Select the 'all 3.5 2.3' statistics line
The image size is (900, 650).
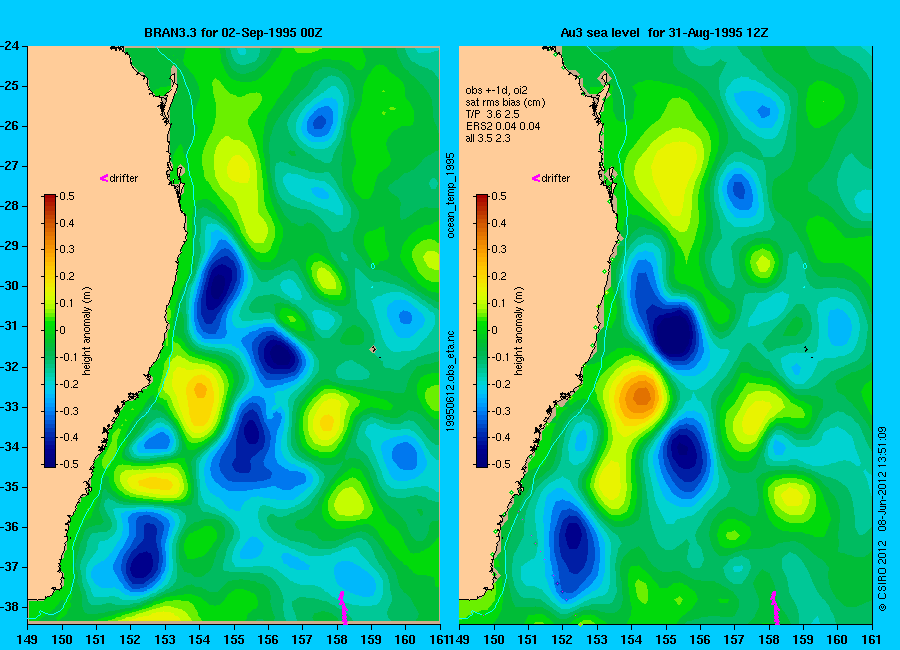488,138
